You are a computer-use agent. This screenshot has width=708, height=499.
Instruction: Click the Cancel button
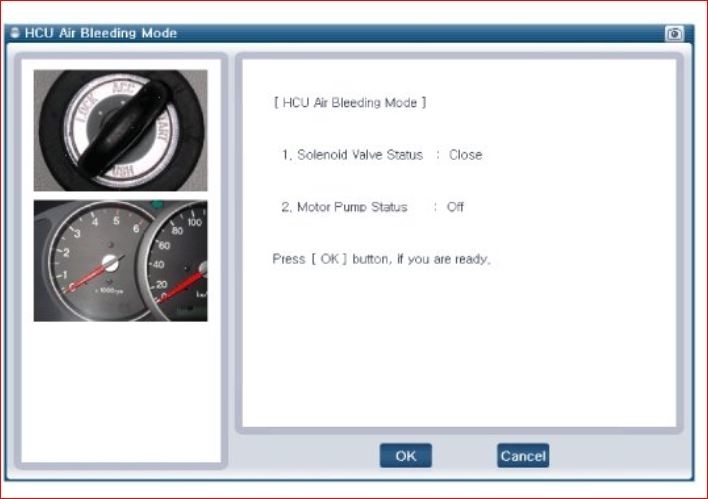click(523, 456)
